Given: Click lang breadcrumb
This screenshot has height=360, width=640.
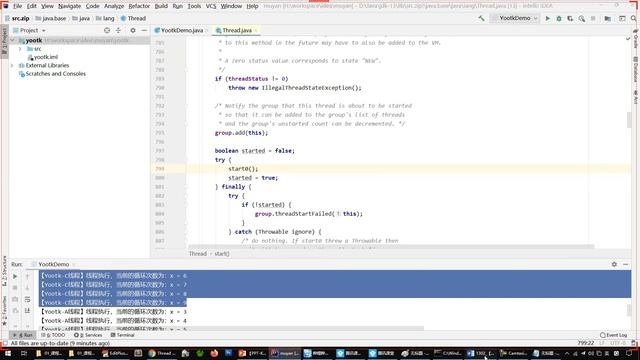Looking at the screenshot, I should [105, 18].
